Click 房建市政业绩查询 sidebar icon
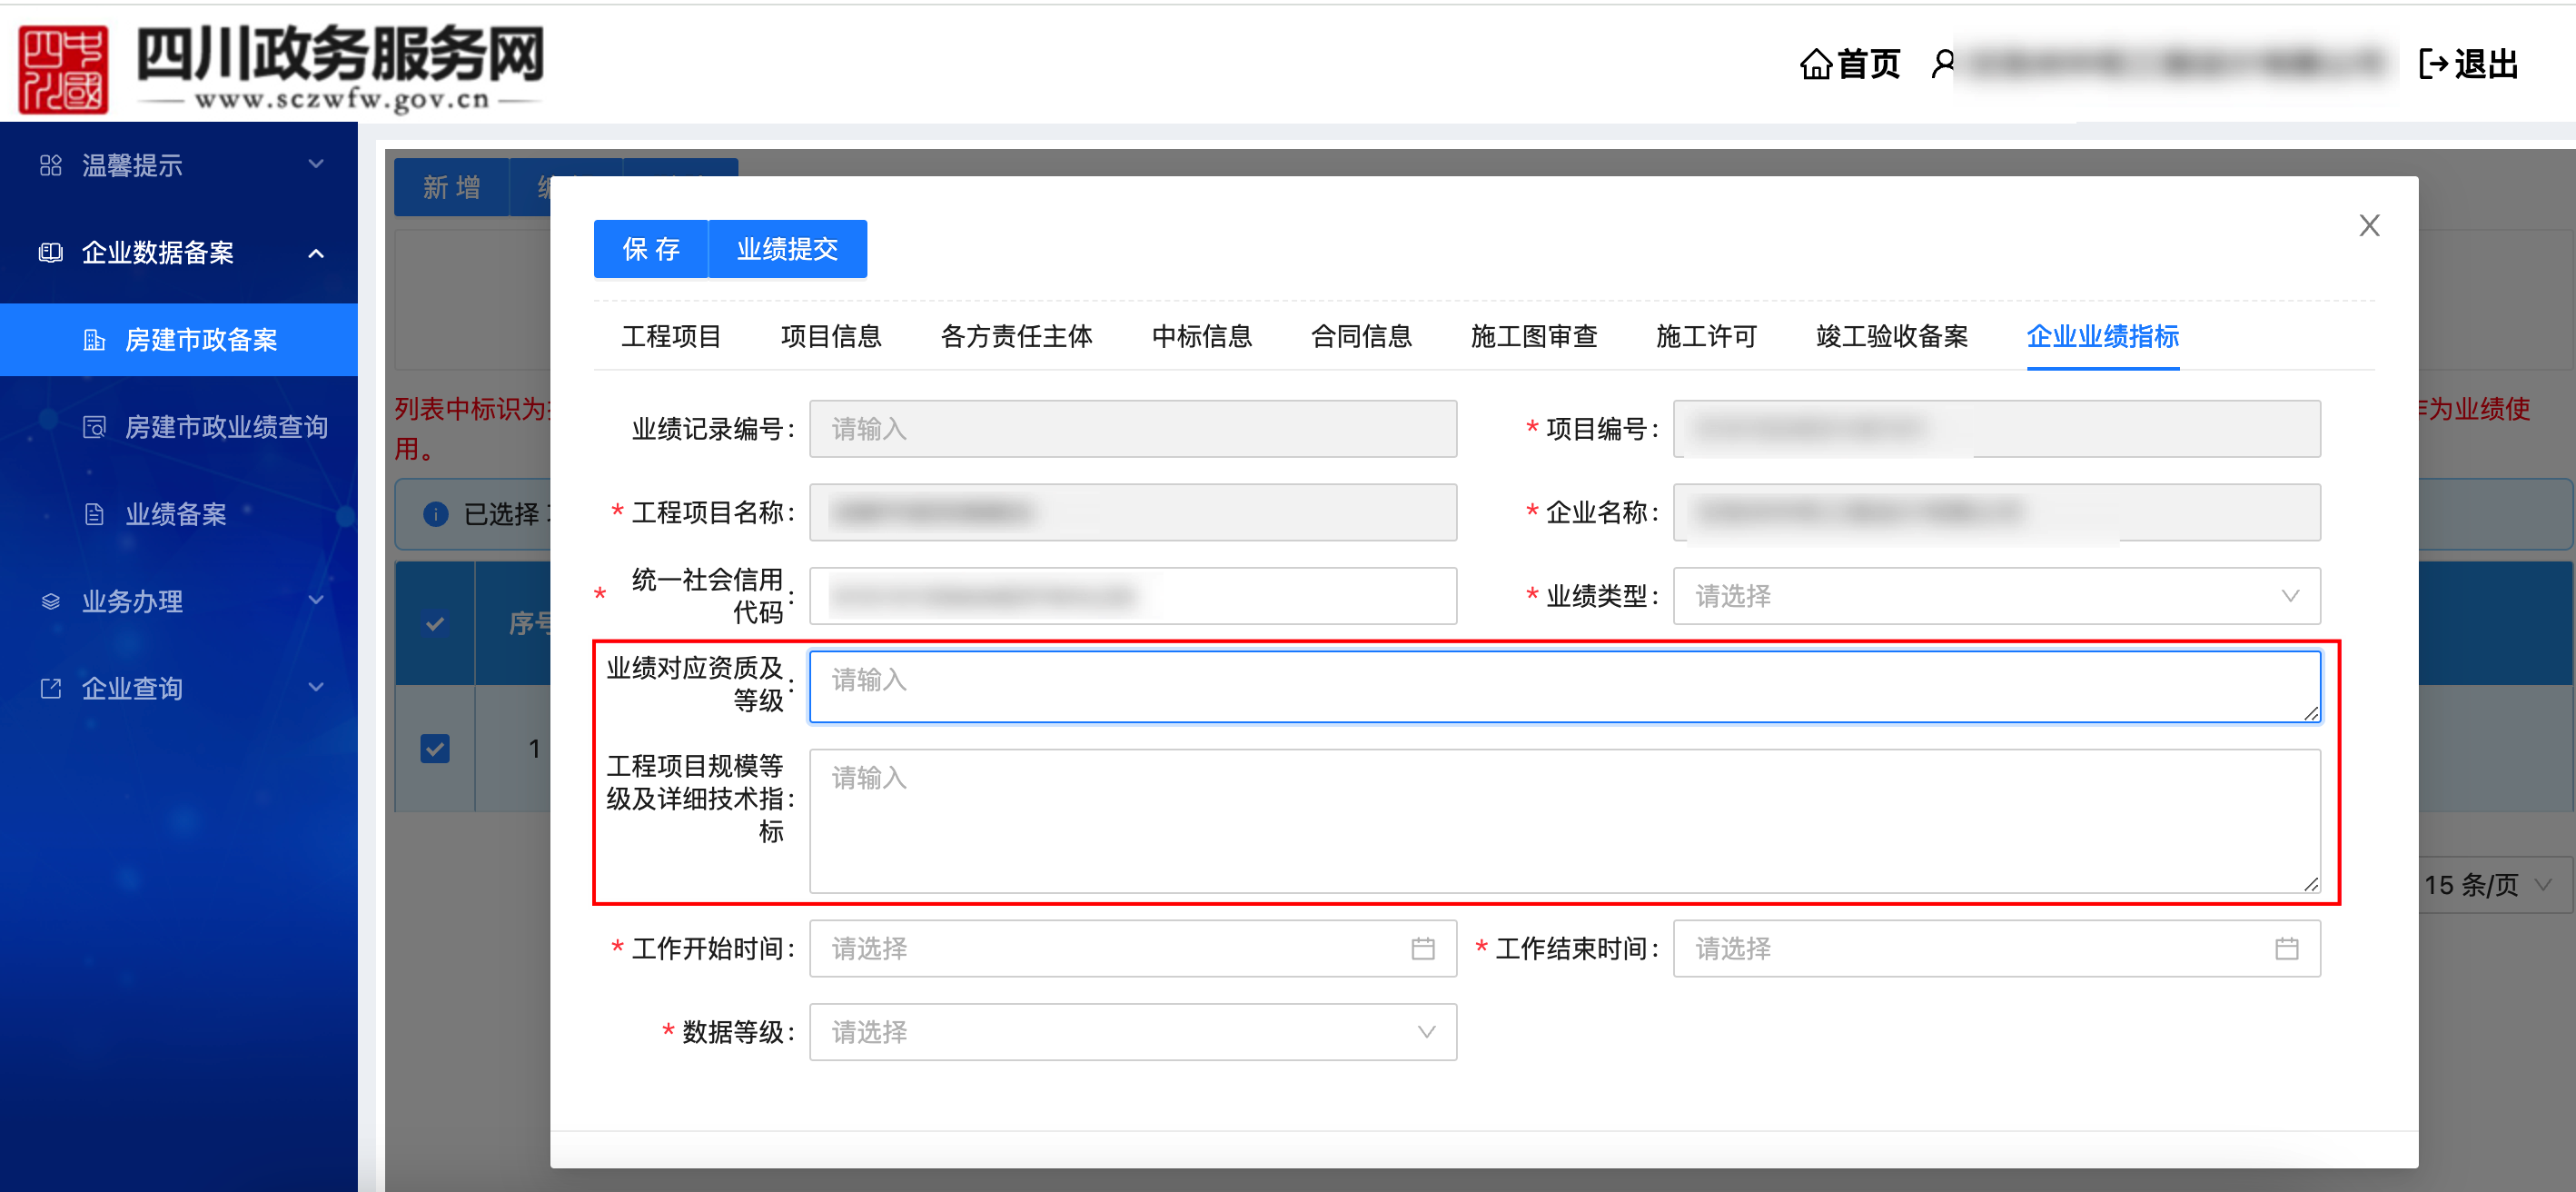This screenshot has height=1192, width=2576. tap(94, 427)
